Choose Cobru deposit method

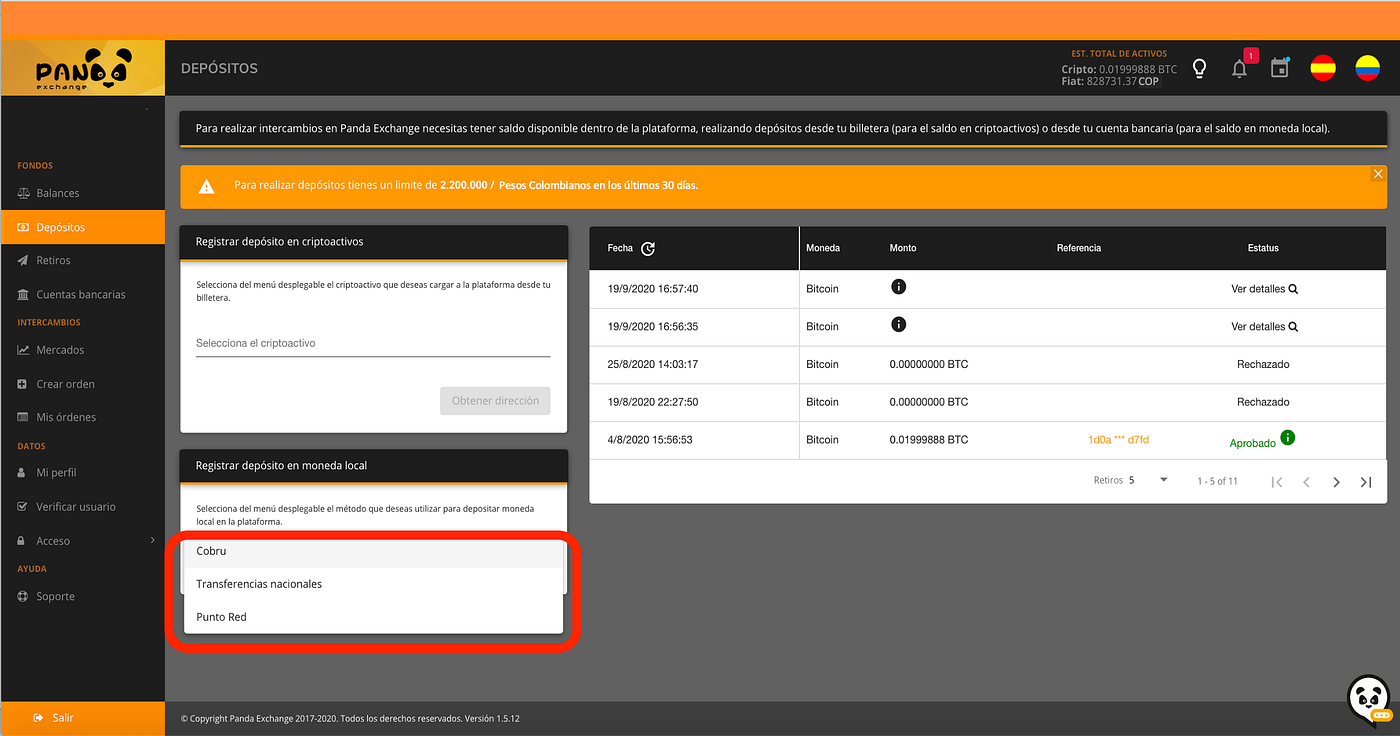[373, 551]
